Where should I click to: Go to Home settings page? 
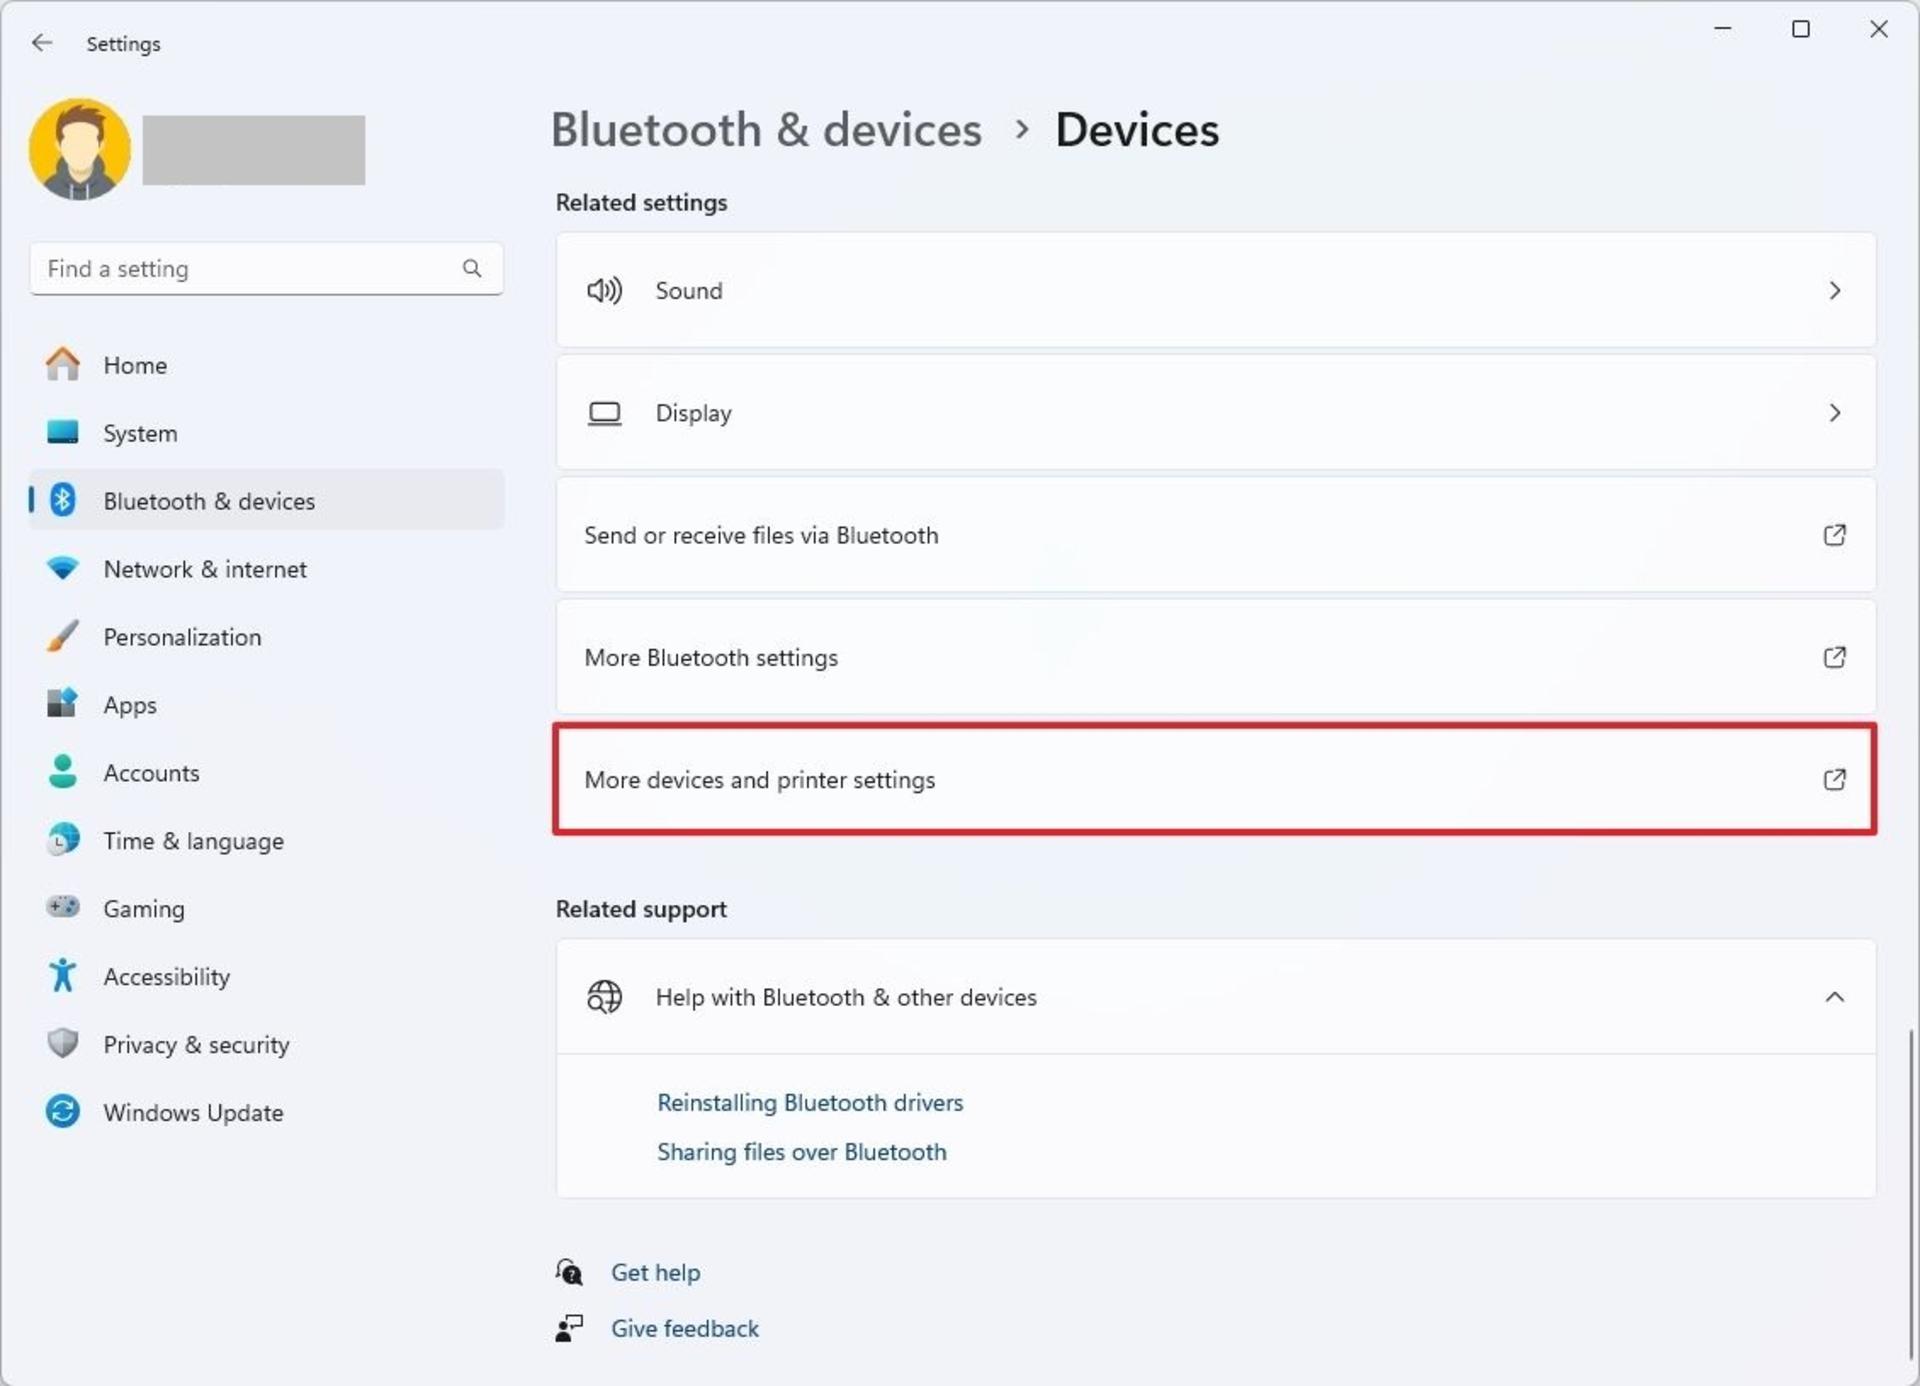point(266,365)
